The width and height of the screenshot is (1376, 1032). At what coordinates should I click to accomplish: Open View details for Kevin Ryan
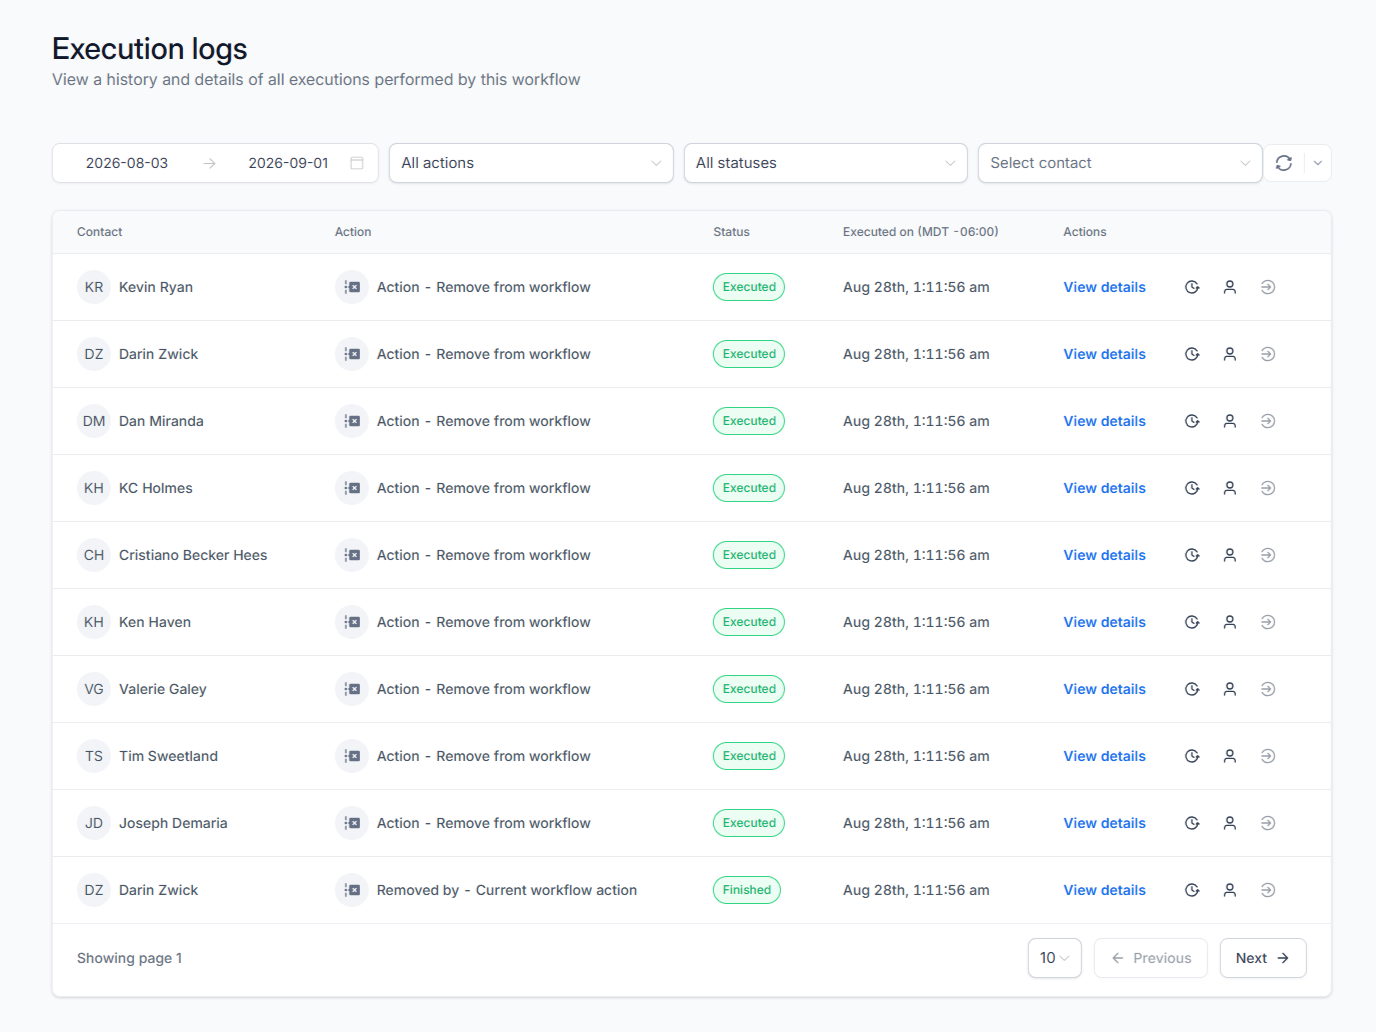(1105, 287)
